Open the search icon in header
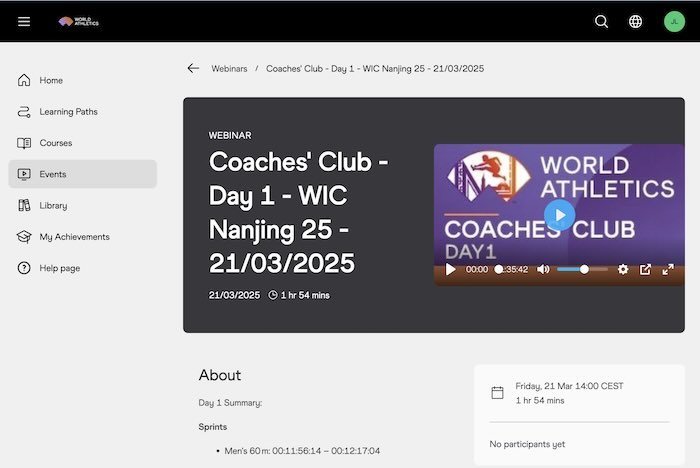700x468 pixels. [601, 21]
